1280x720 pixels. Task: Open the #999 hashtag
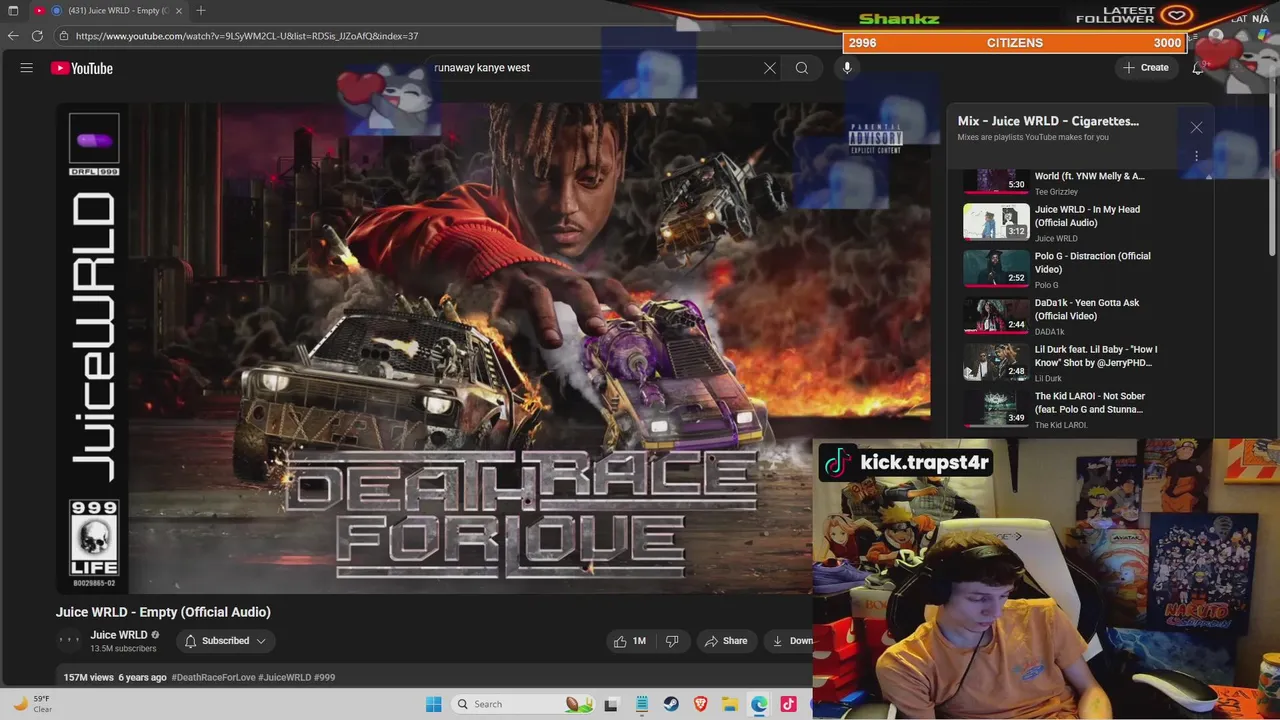click(324, 677)
